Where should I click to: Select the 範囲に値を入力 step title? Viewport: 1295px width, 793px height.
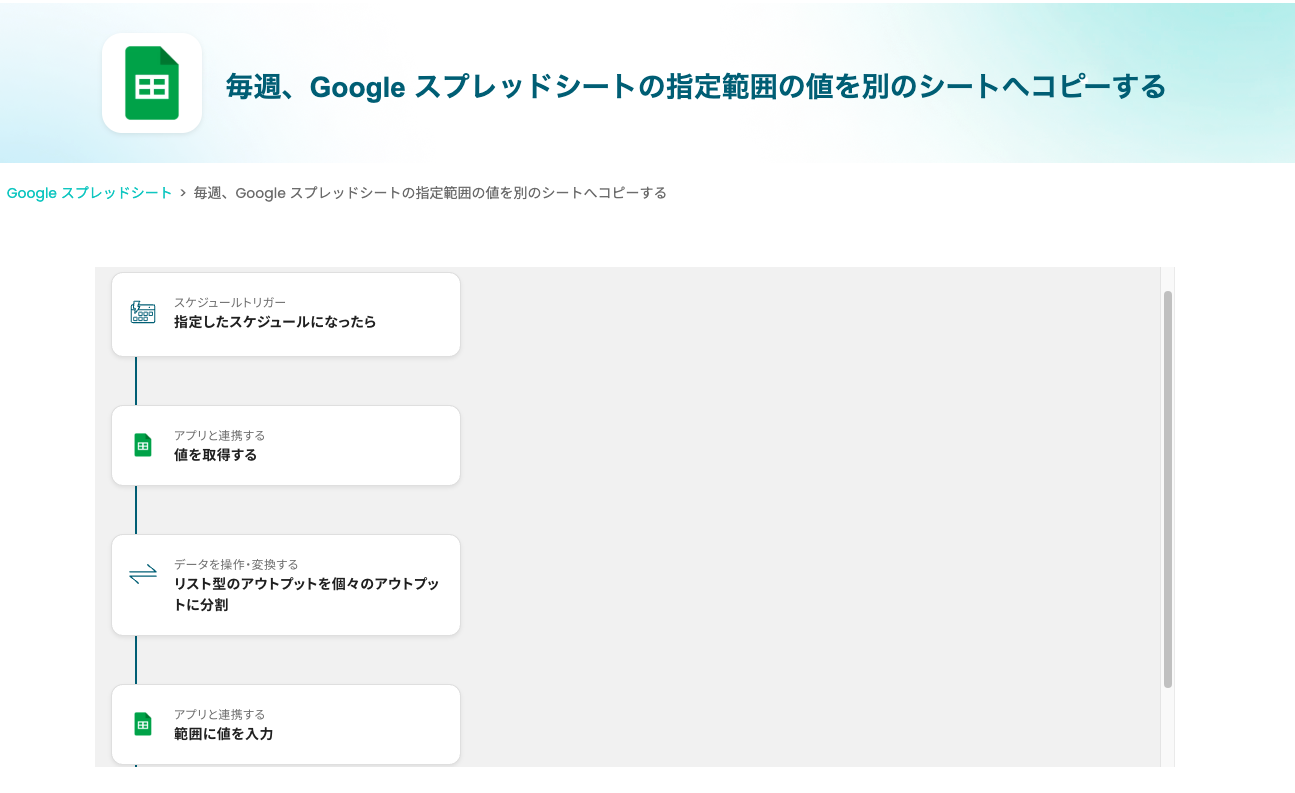click(223, 734)
